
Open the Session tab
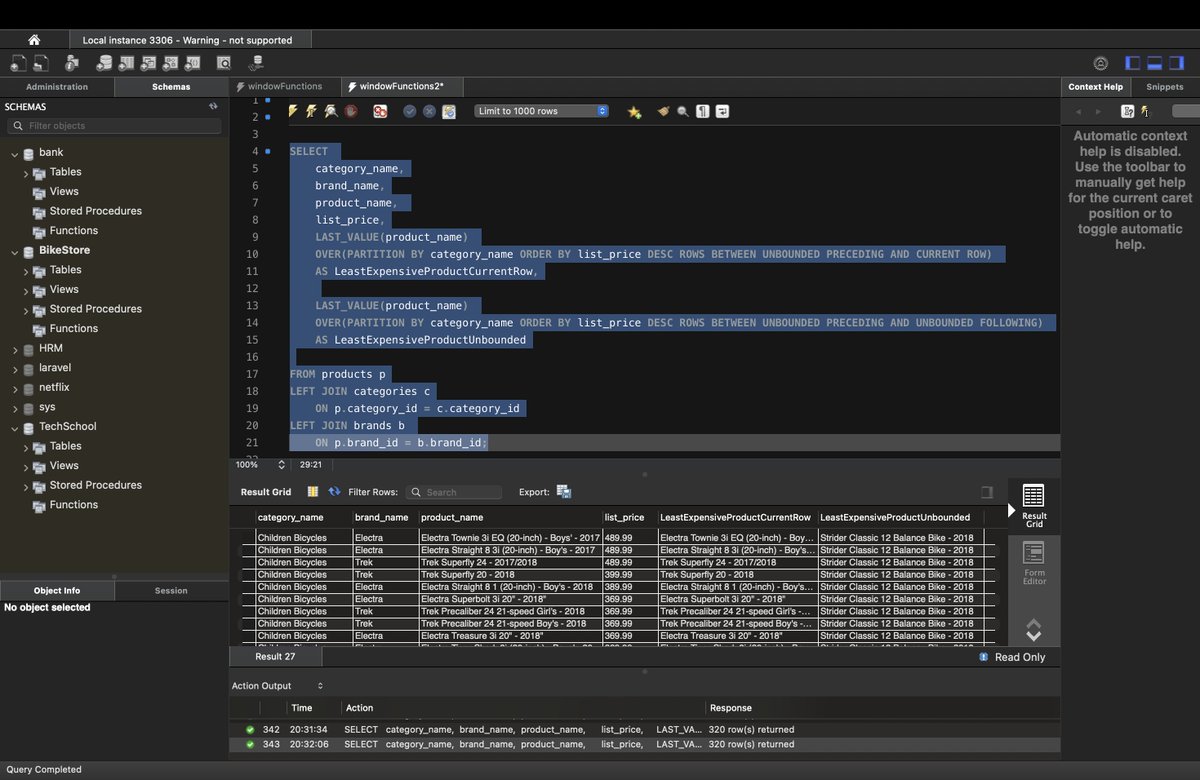[x=171, y=590]
